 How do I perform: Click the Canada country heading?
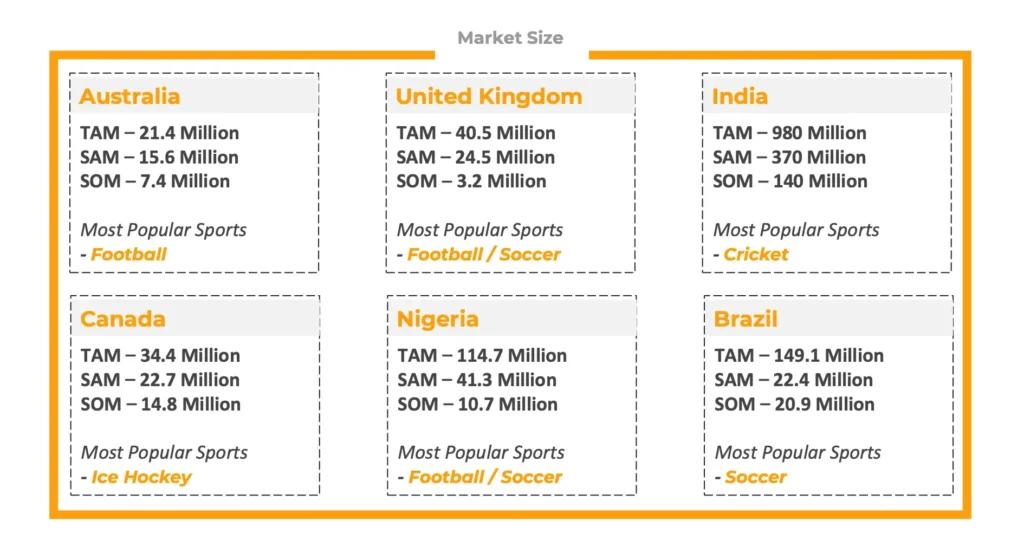(x=123, y=320)
